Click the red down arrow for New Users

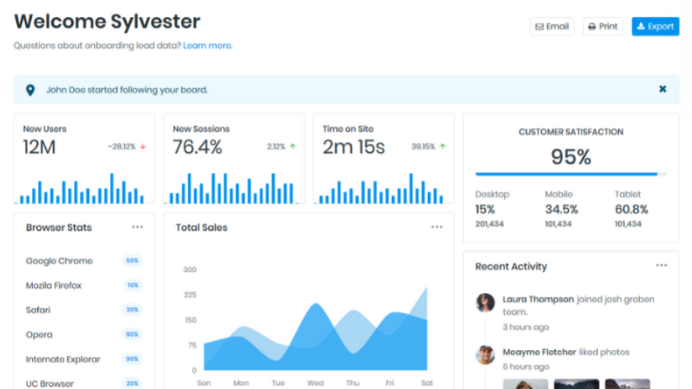[143, 147]
